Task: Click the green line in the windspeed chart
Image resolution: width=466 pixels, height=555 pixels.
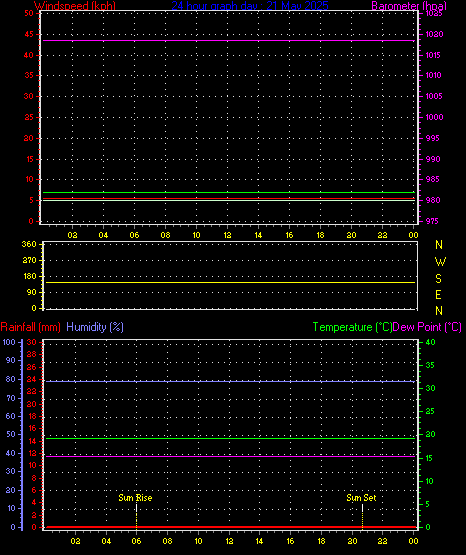Action: 228,193
